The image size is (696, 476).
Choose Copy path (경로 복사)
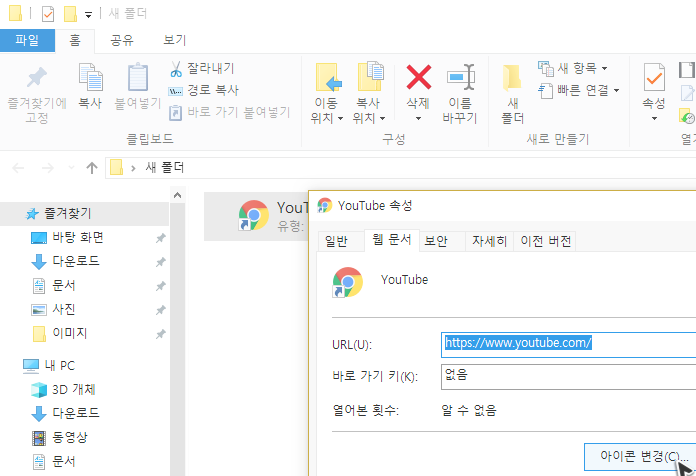(204, 91)
